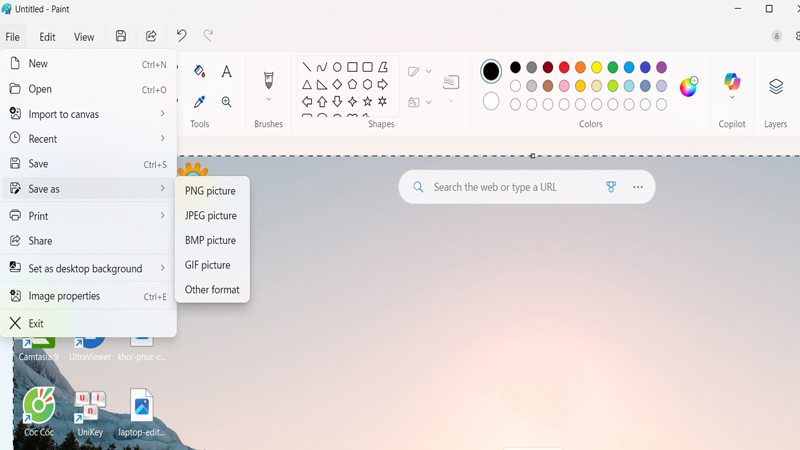The width and height of the screenshot is (800, 450).
Task: Open the Layers panel
Action: pos(776,86)
